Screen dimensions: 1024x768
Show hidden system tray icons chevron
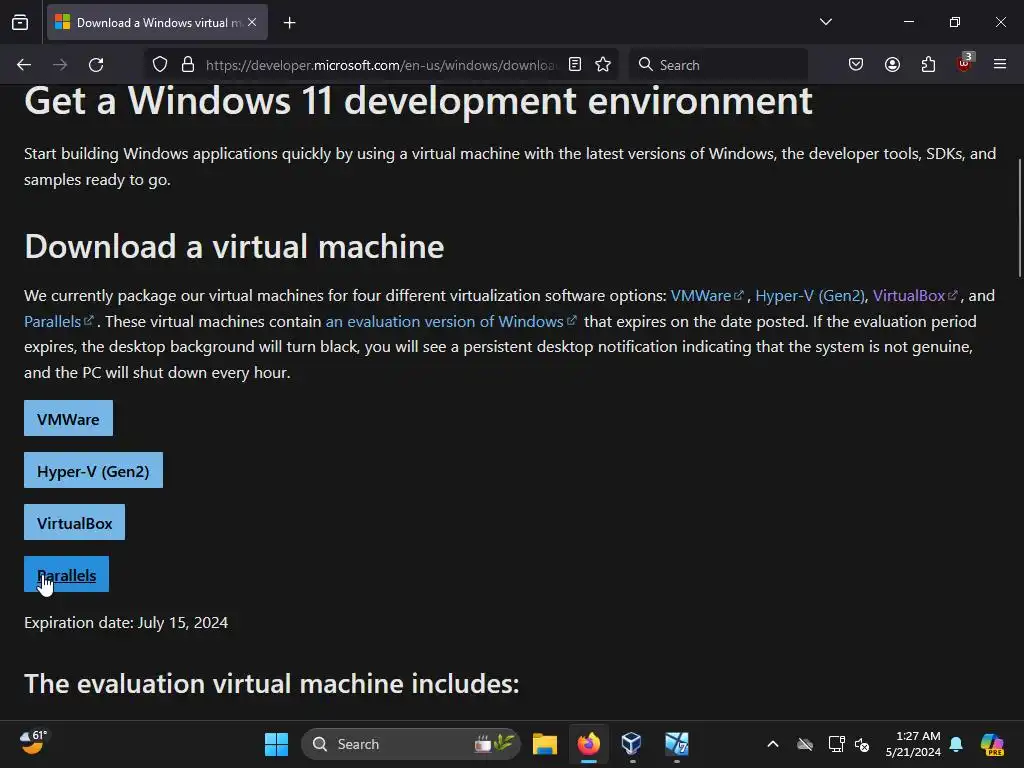pyautogui.click(x=773, y=744)
